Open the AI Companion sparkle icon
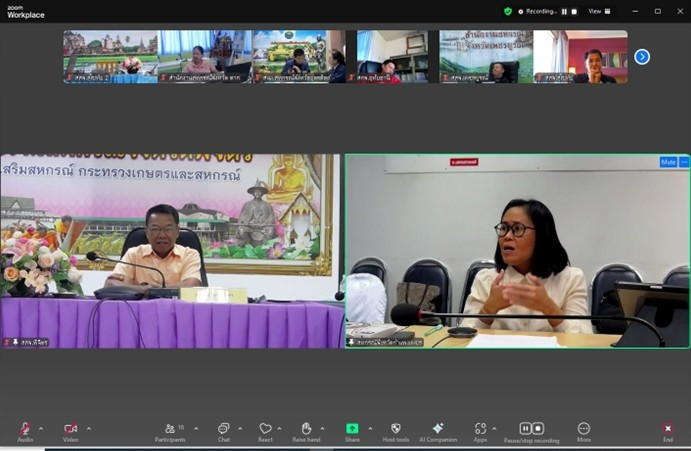This screenshot has width=691, height=451. [438, 429]
